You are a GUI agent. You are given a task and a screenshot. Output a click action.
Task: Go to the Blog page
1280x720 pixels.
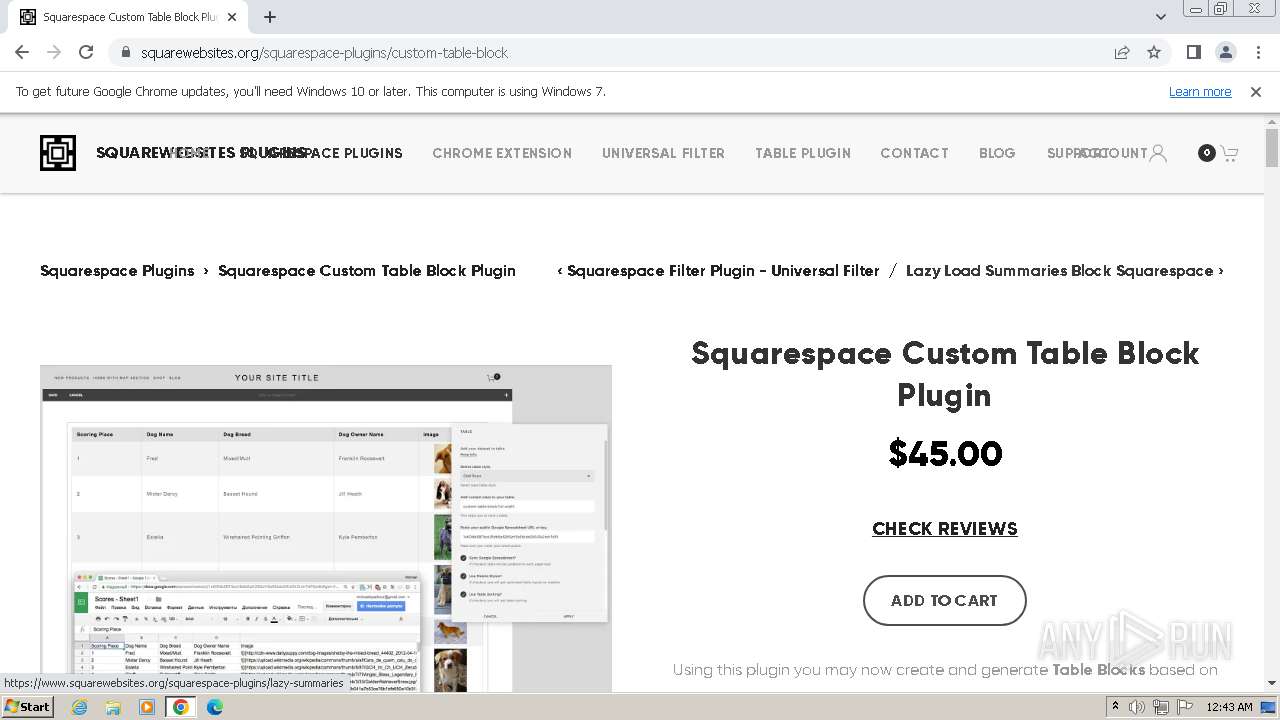(997, 153)
